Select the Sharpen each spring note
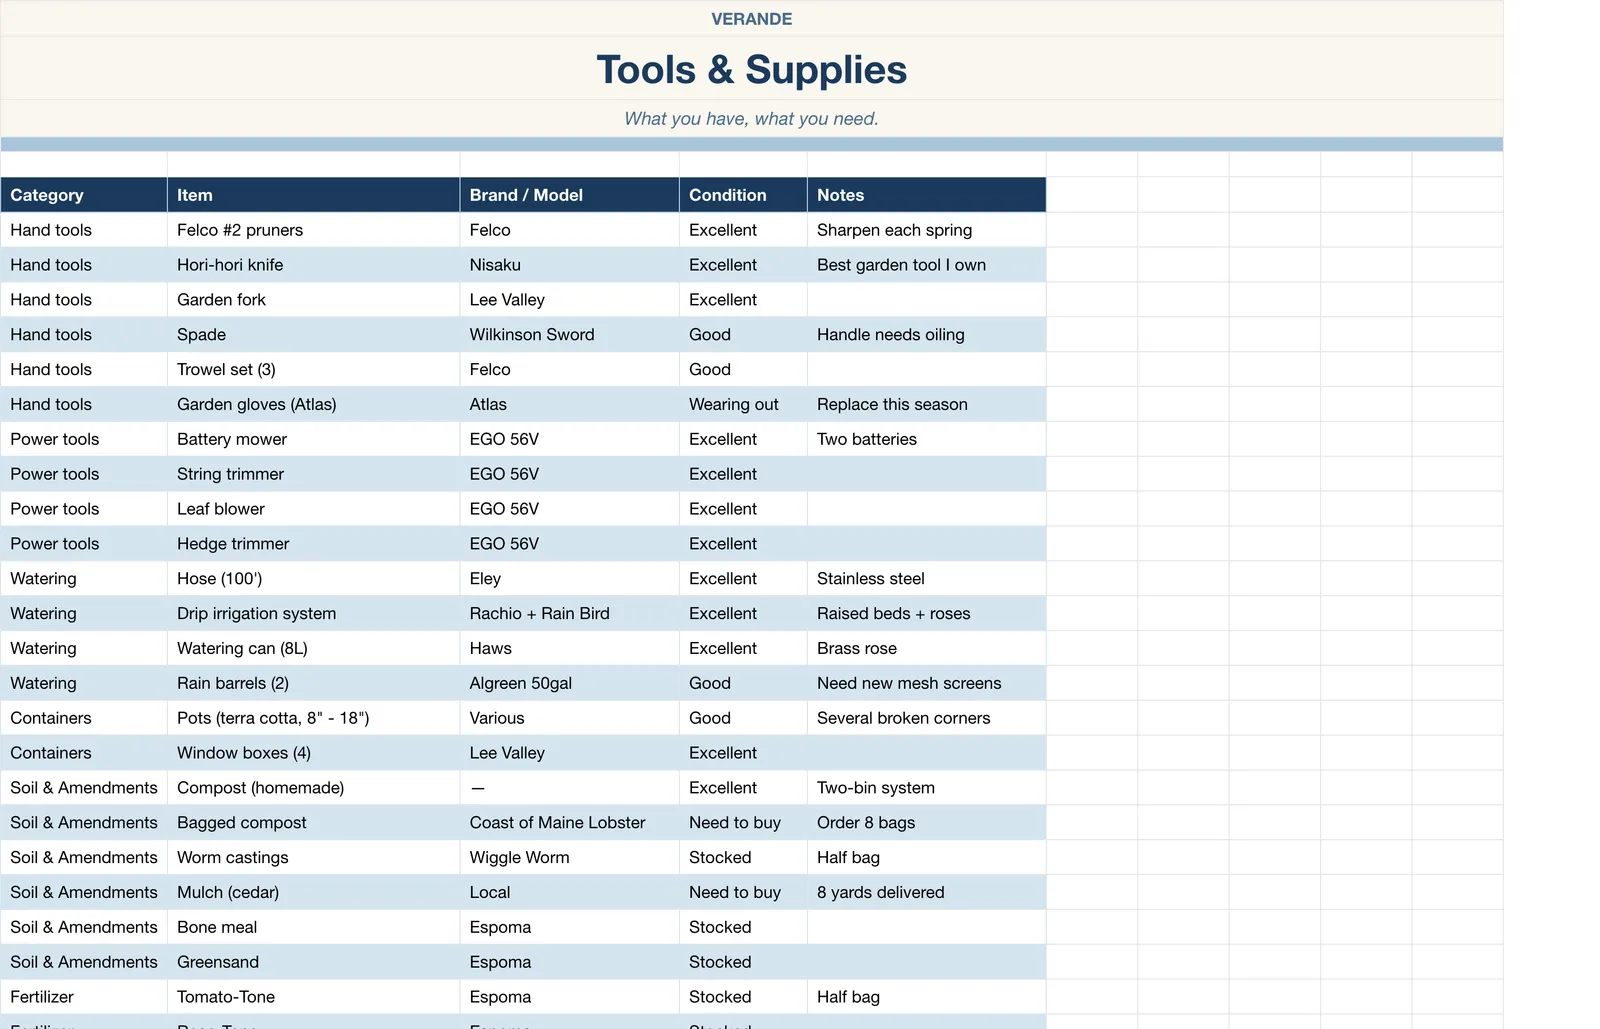 point(926,230)
